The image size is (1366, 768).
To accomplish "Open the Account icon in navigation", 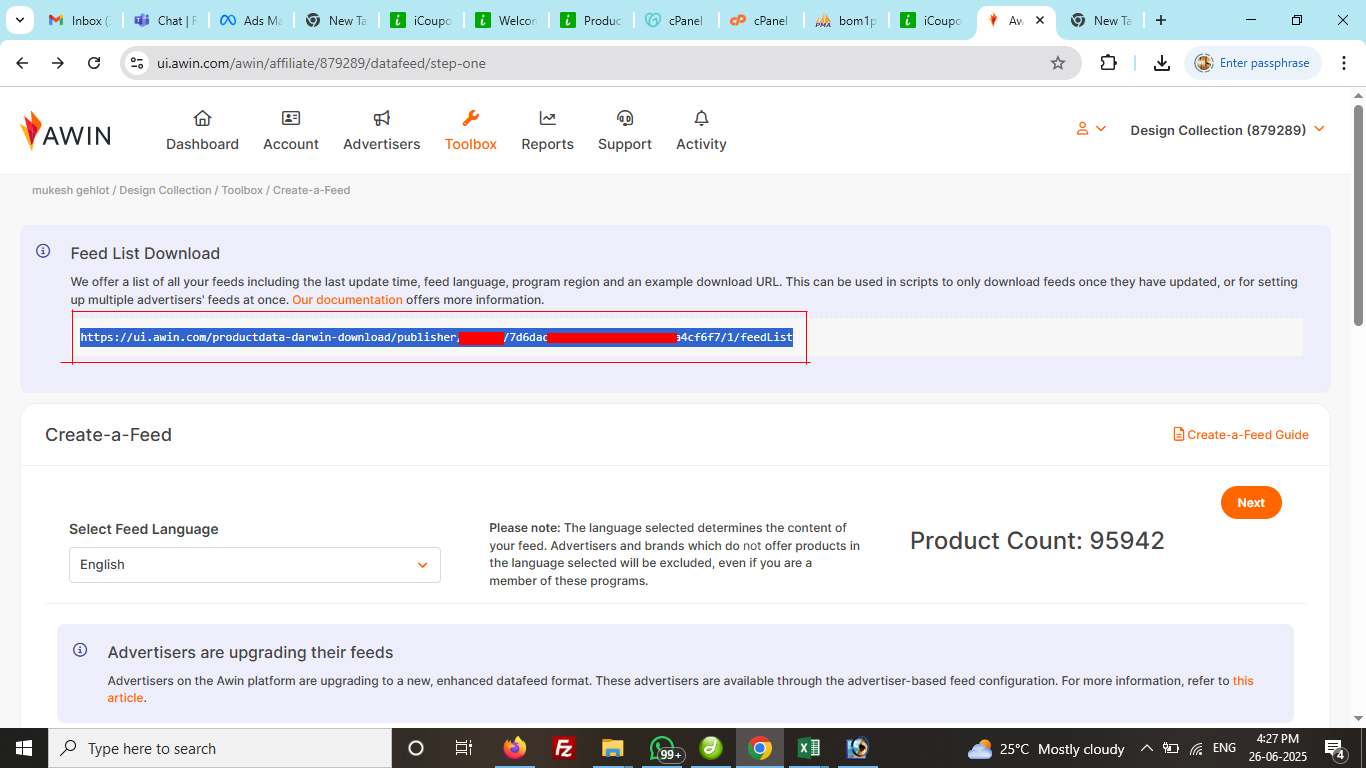I will pyautogui.click(x=291, y=118).
